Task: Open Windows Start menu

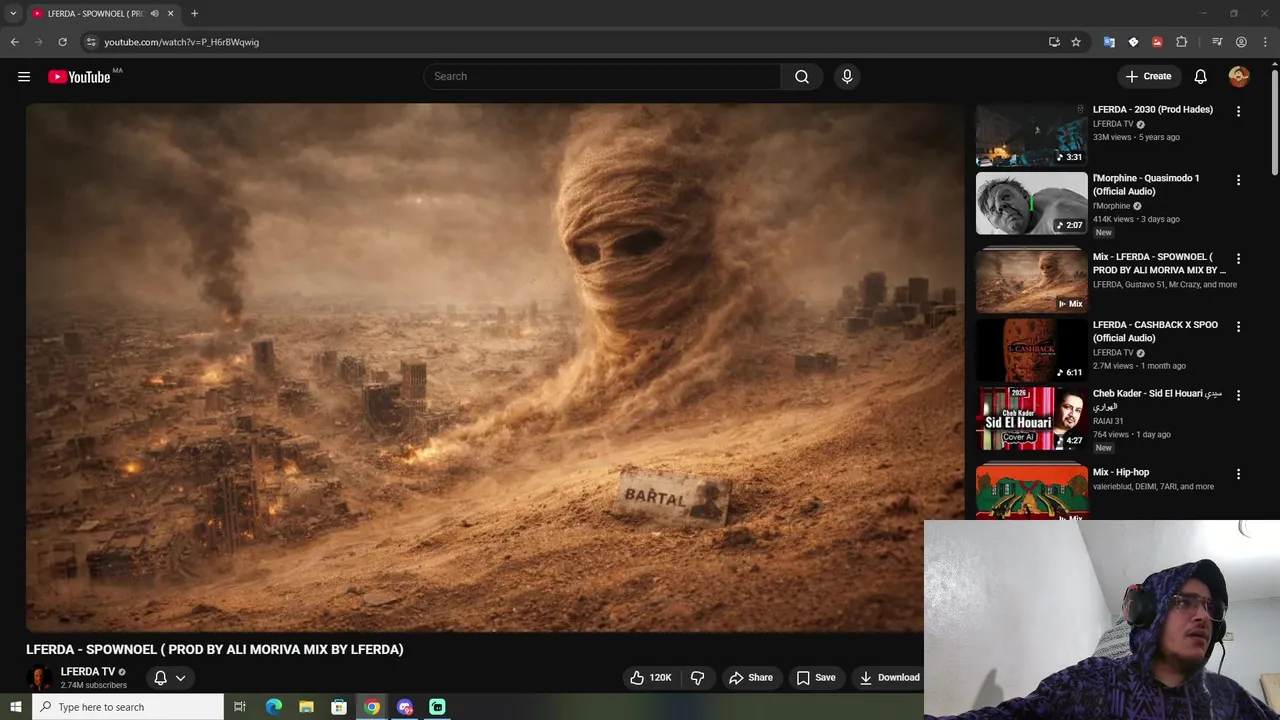Action: tap(15, 707)
